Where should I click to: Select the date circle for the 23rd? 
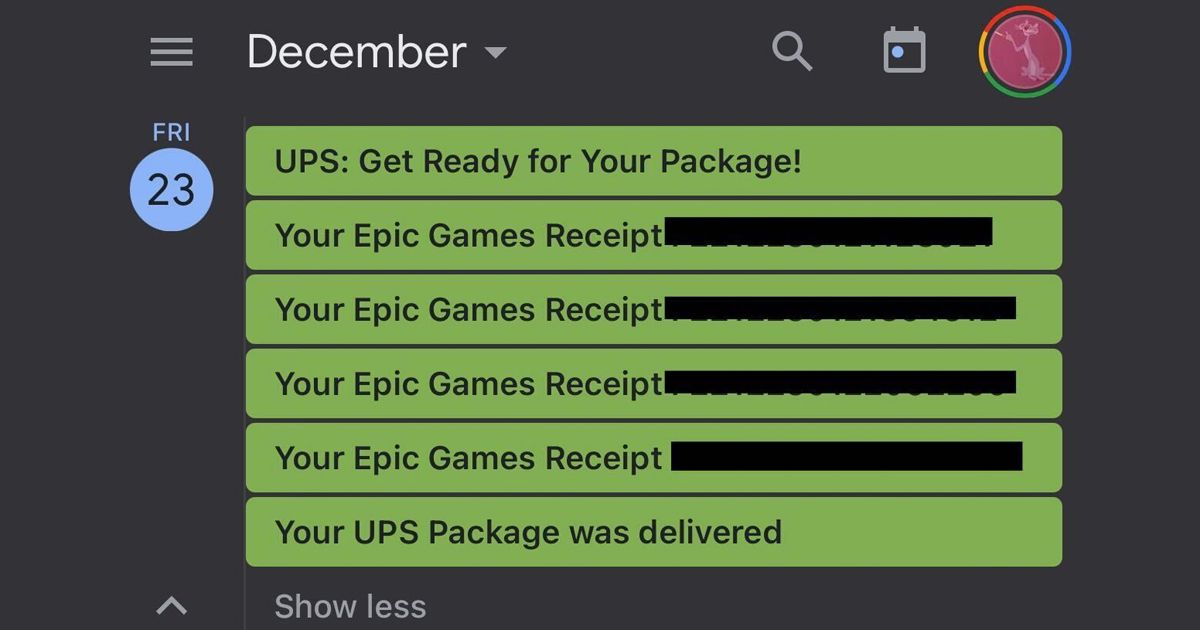[171, 190]
